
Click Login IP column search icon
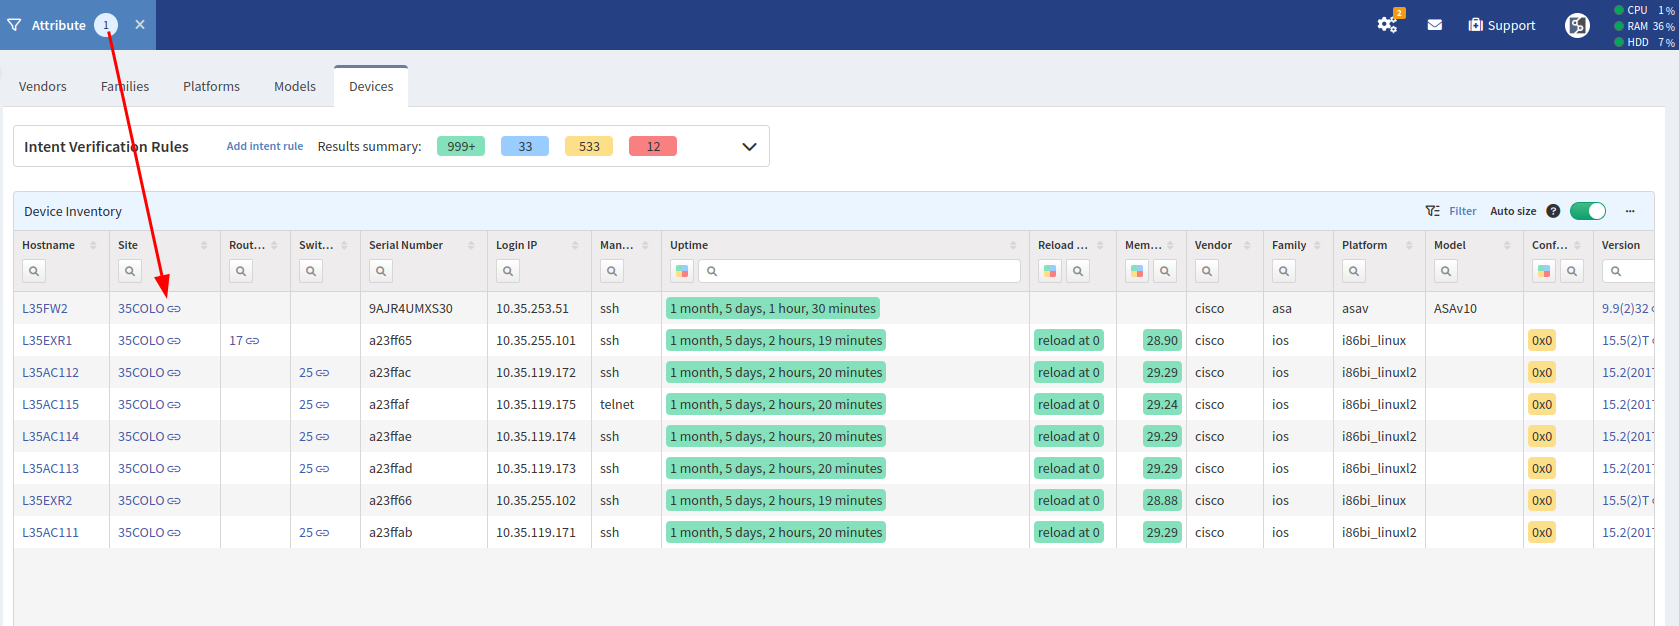point(508,271)
